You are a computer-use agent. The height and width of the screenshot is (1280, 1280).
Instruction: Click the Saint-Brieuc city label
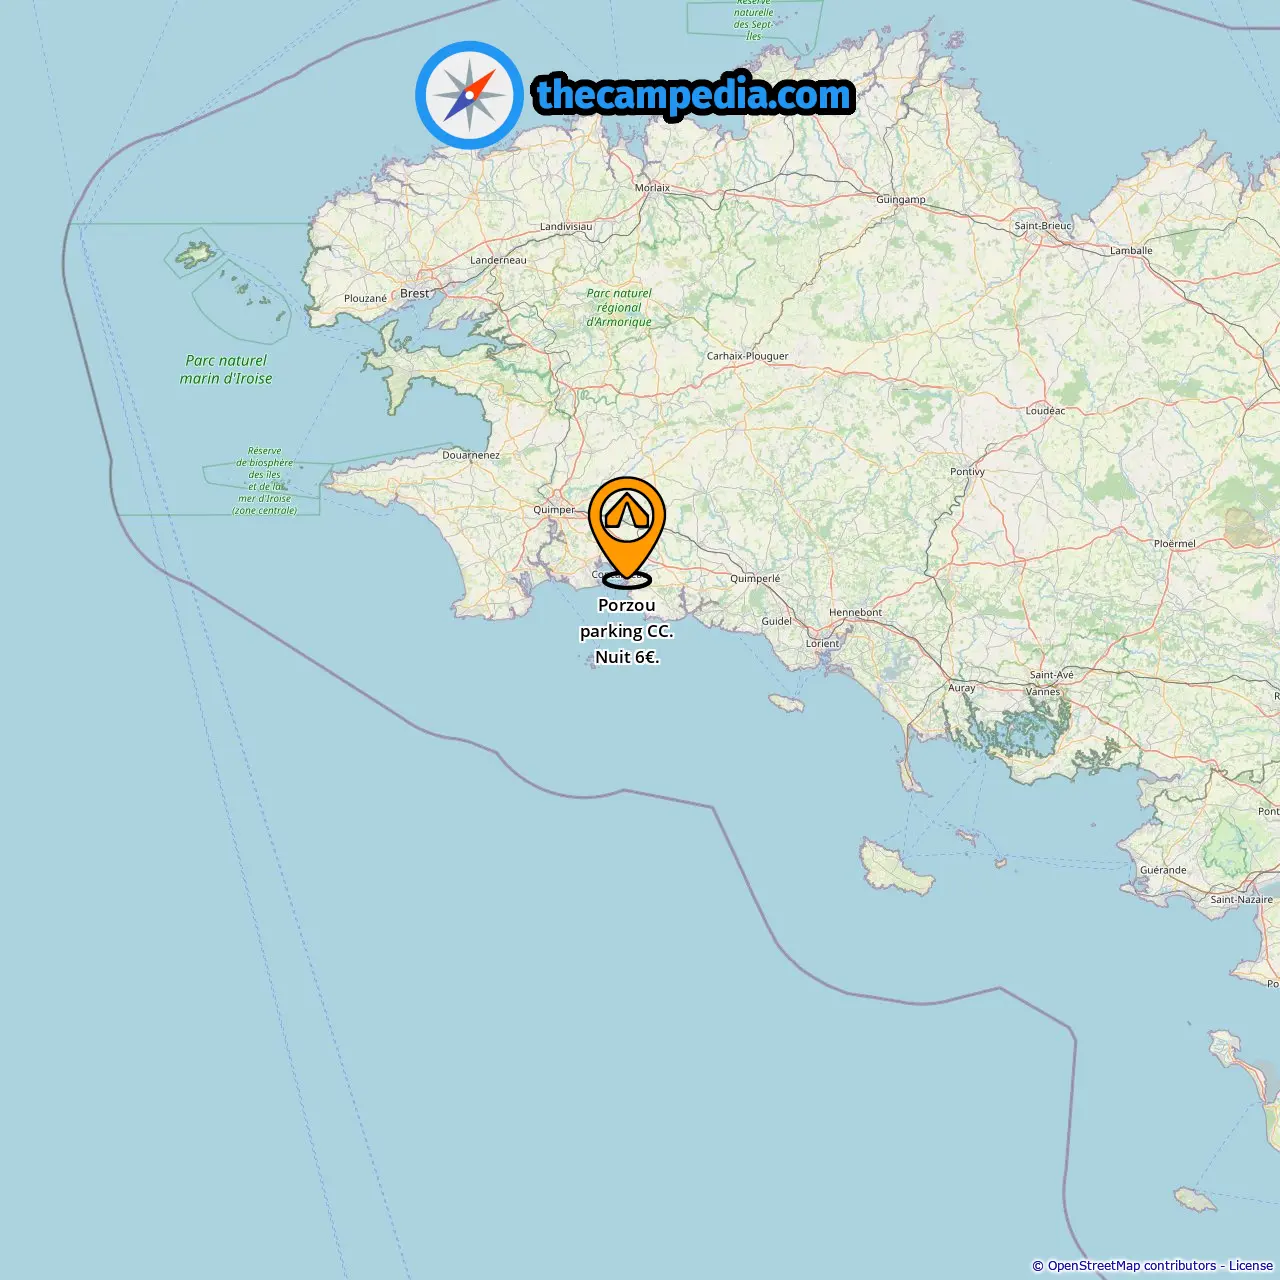1043,226
